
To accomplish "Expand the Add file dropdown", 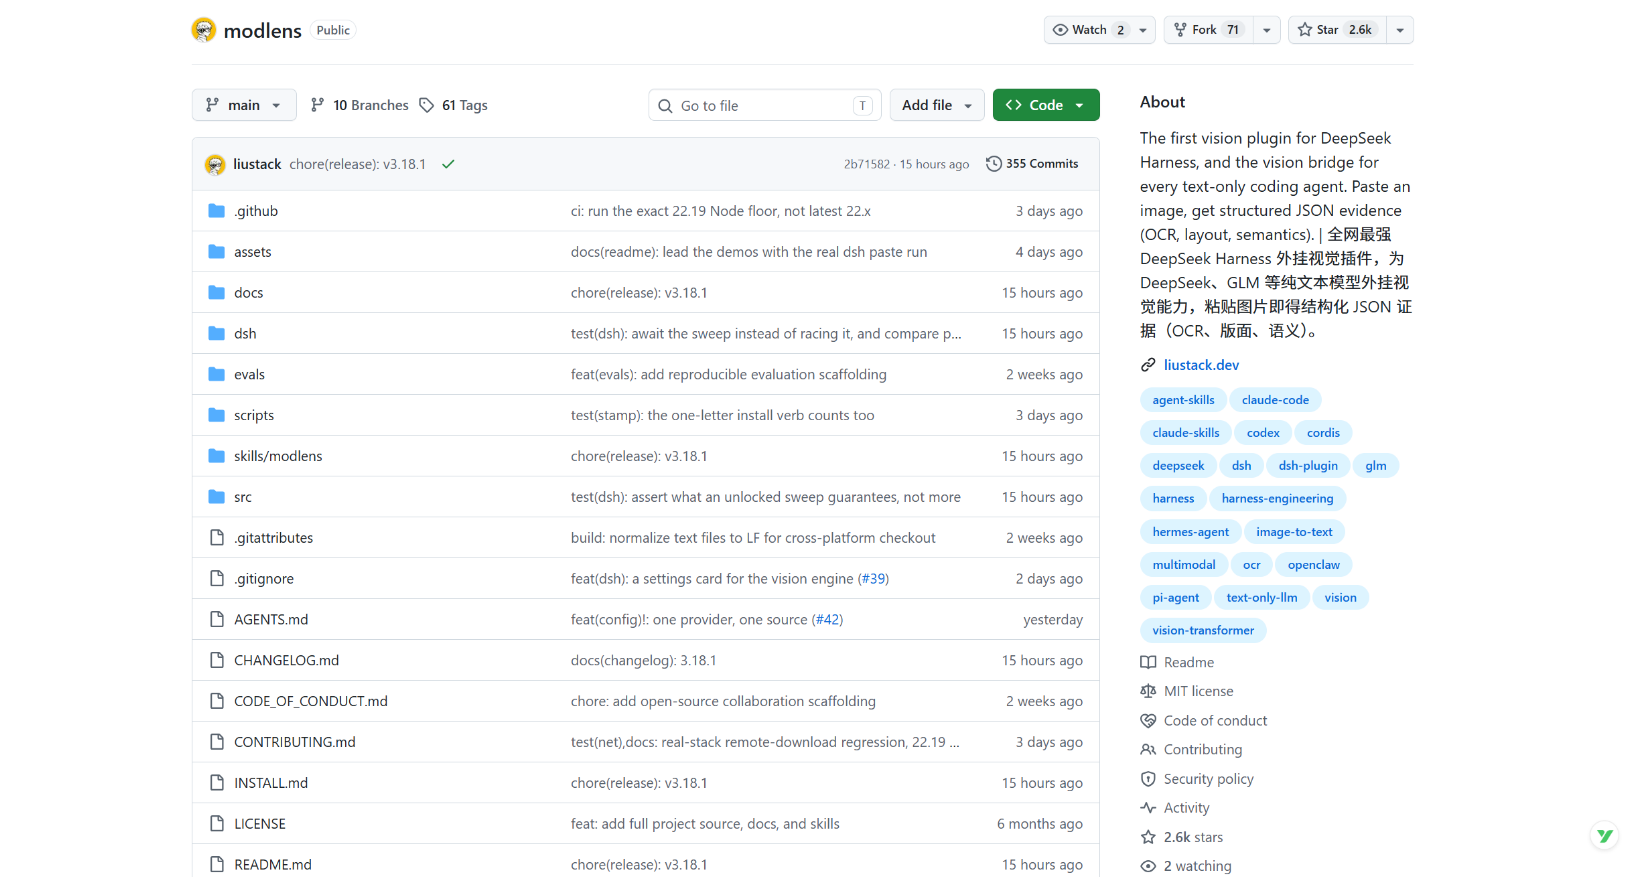I will [937, 105].
